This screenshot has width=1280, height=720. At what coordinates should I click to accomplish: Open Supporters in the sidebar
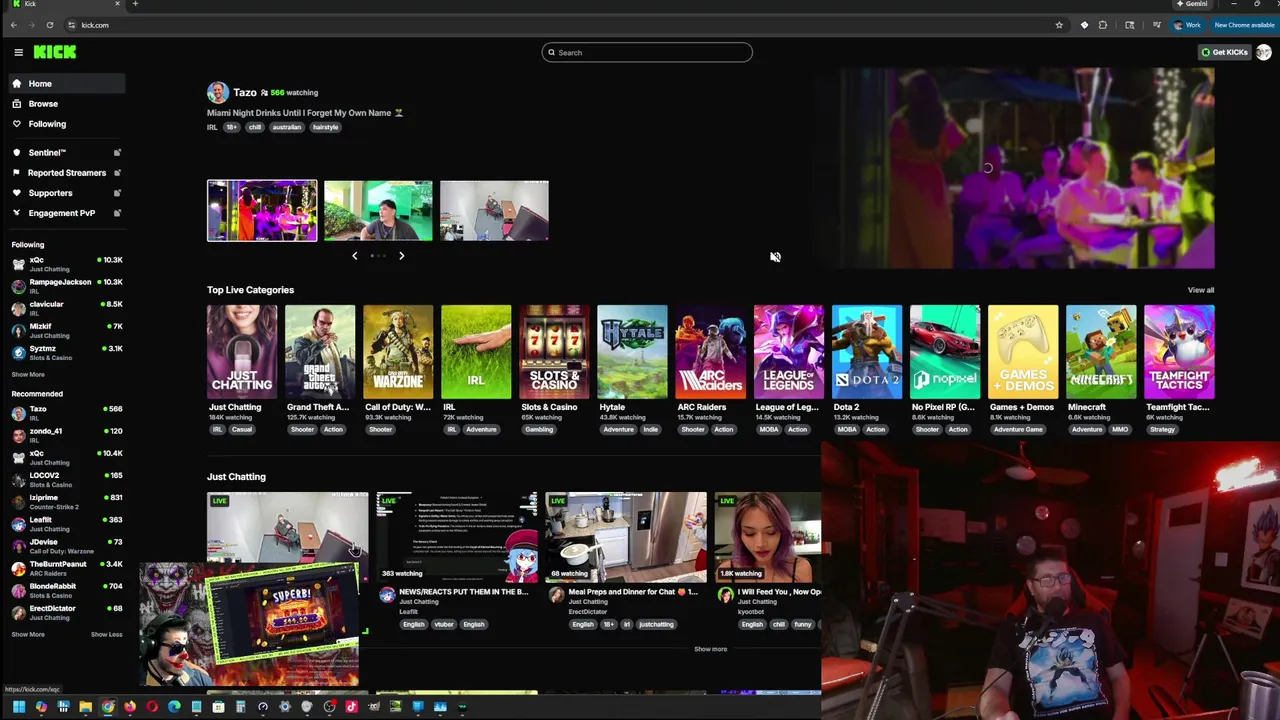point(50,193)
